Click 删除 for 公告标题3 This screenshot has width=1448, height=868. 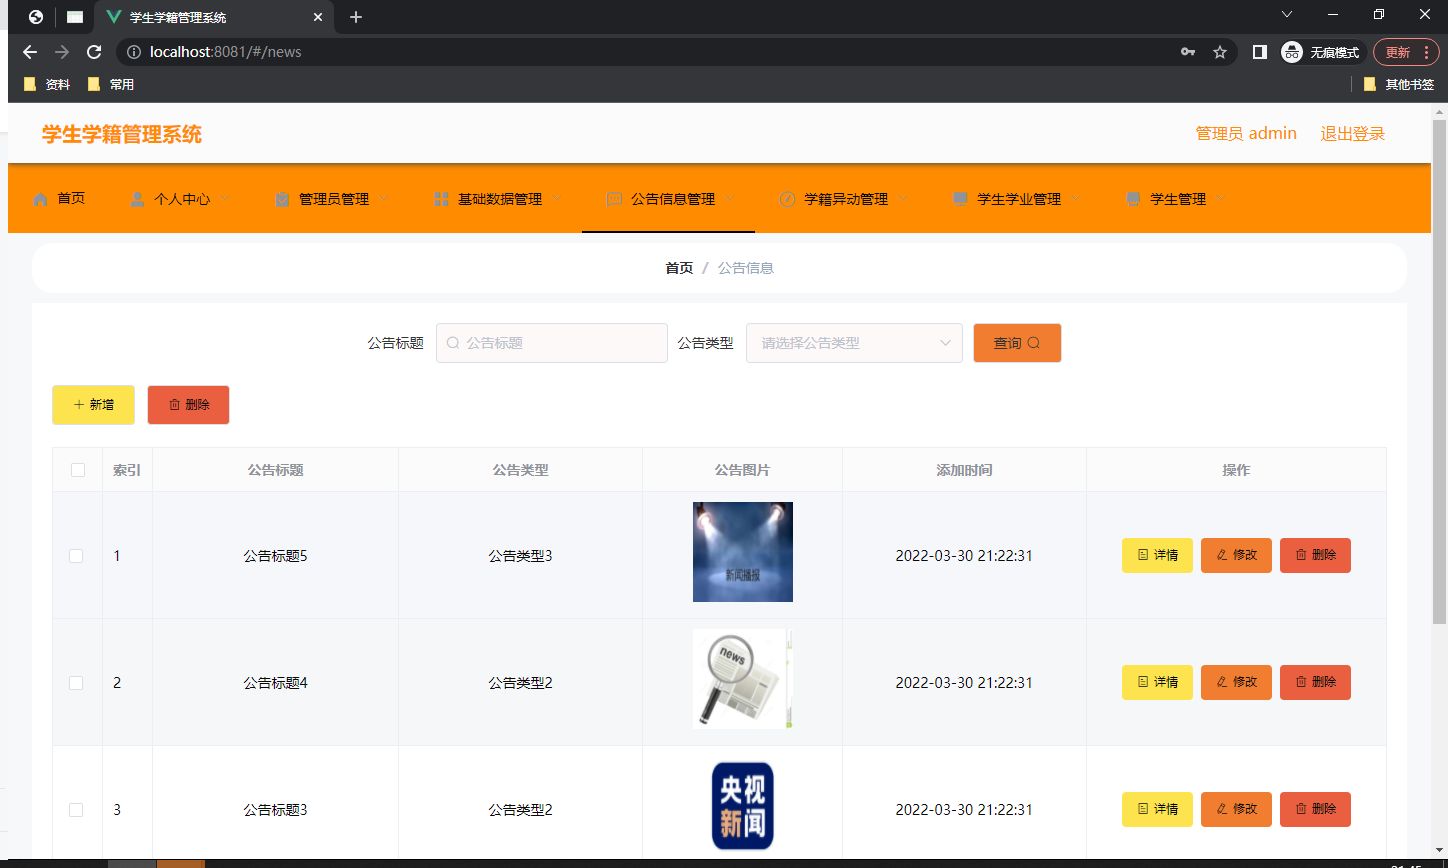coord(1315,809)
